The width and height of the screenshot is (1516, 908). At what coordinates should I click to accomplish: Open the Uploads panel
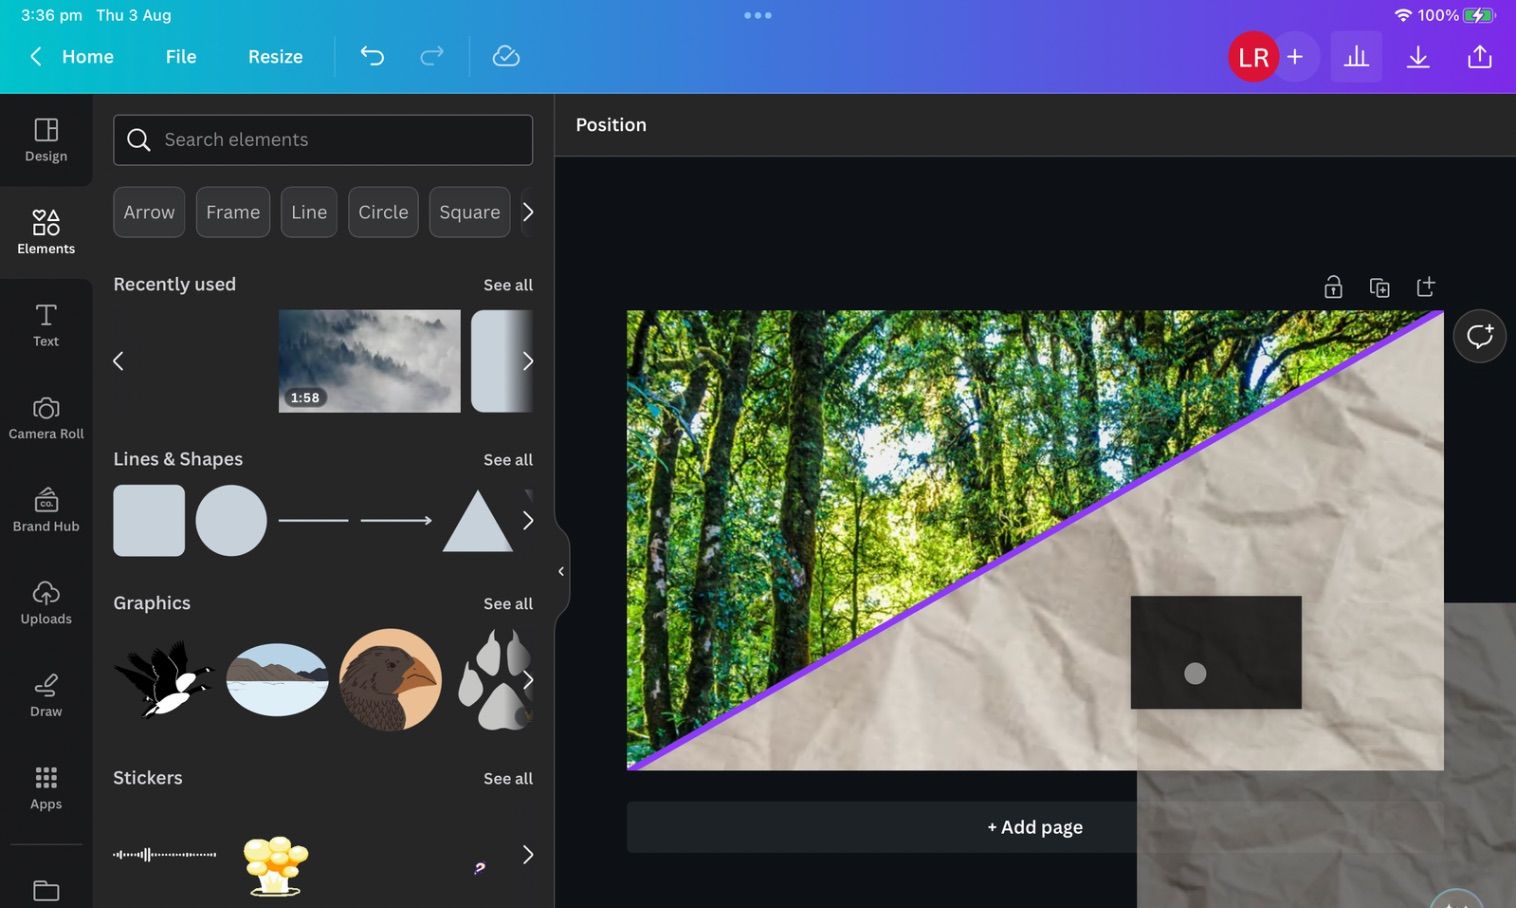(x=45, y=601)
